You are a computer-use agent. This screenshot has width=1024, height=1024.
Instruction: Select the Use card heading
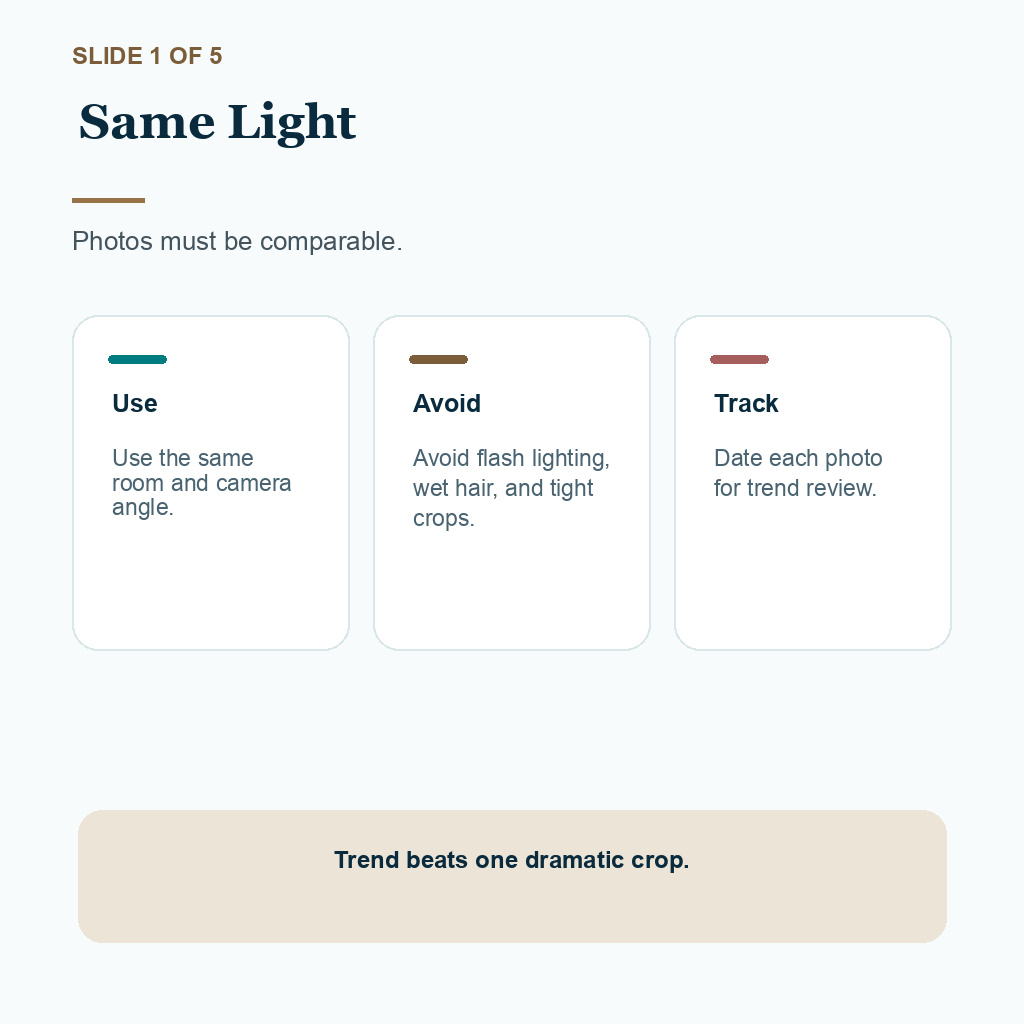135,404
